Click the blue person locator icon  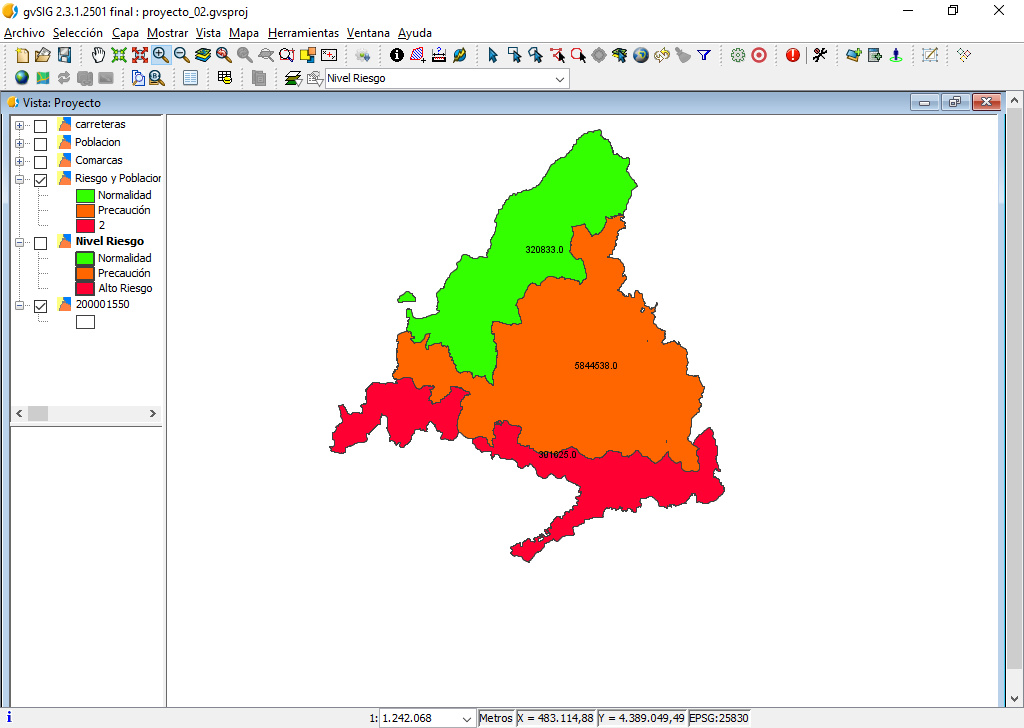[896, 55]
